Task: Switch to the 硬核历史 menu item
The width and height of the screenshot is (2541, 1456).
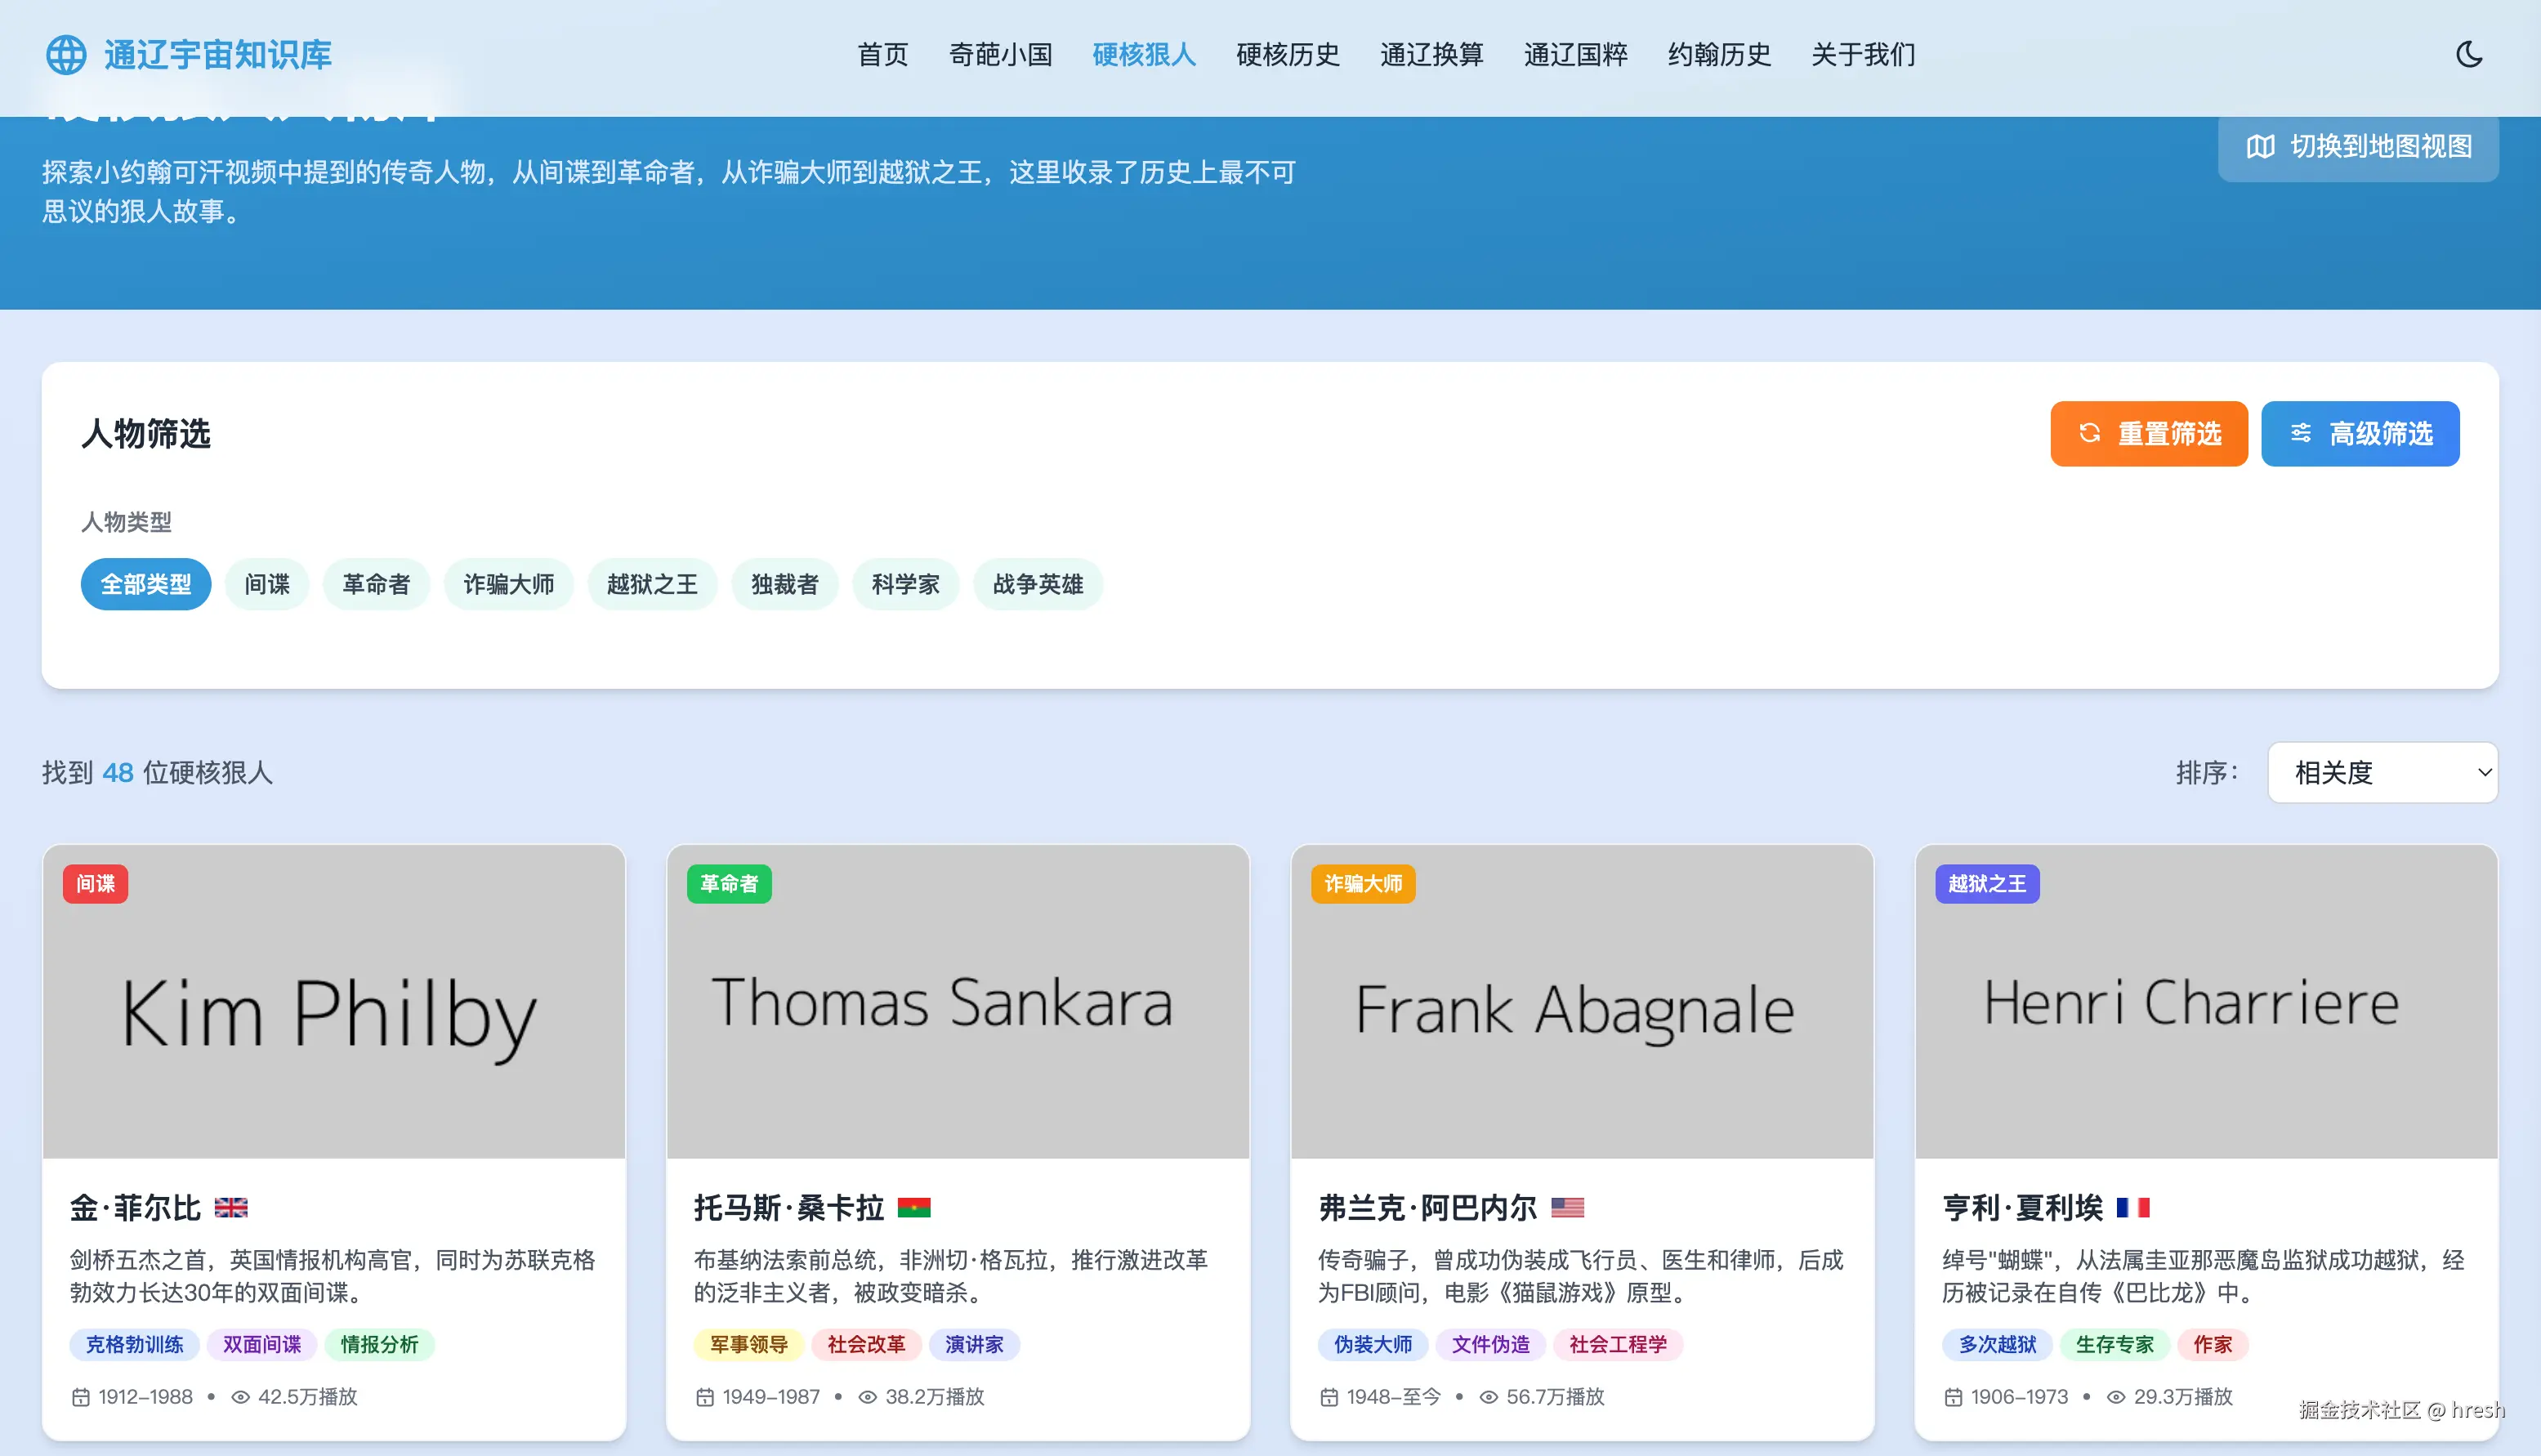Action: 1286,55
